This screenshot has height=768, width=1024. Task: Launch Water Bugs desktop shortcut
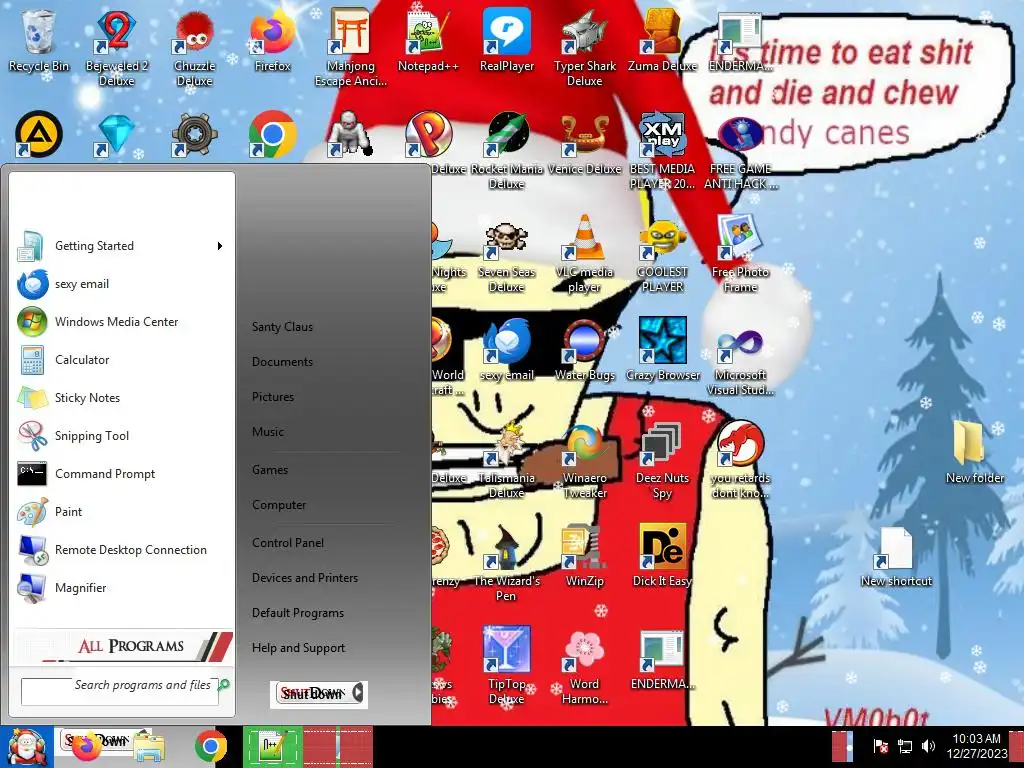[584, 349]
